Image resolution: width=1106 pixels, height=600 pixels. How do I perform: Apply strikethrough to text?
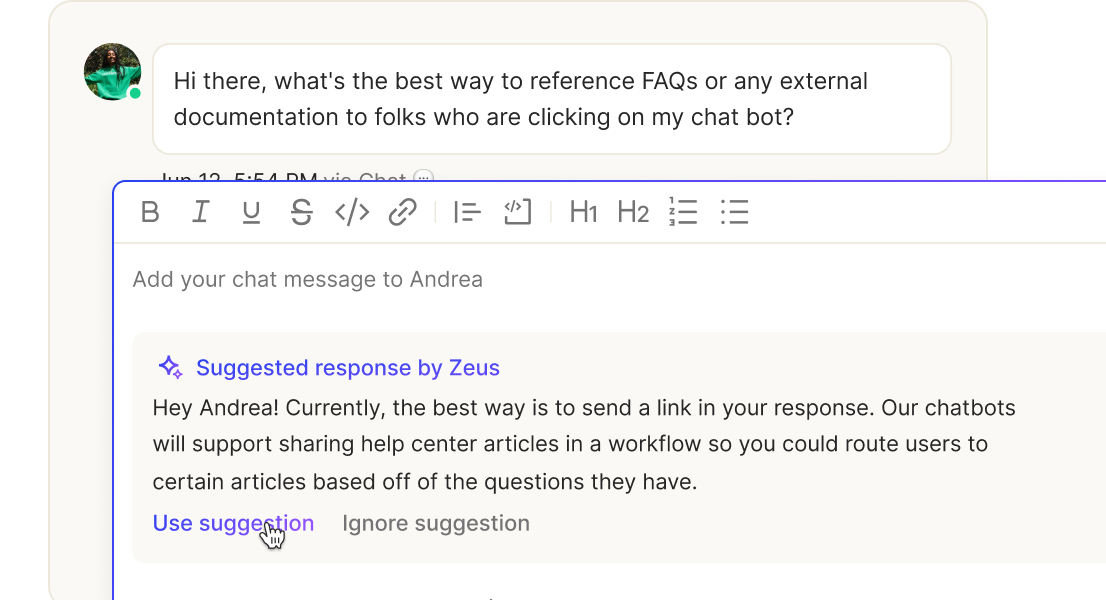point(301,212)
